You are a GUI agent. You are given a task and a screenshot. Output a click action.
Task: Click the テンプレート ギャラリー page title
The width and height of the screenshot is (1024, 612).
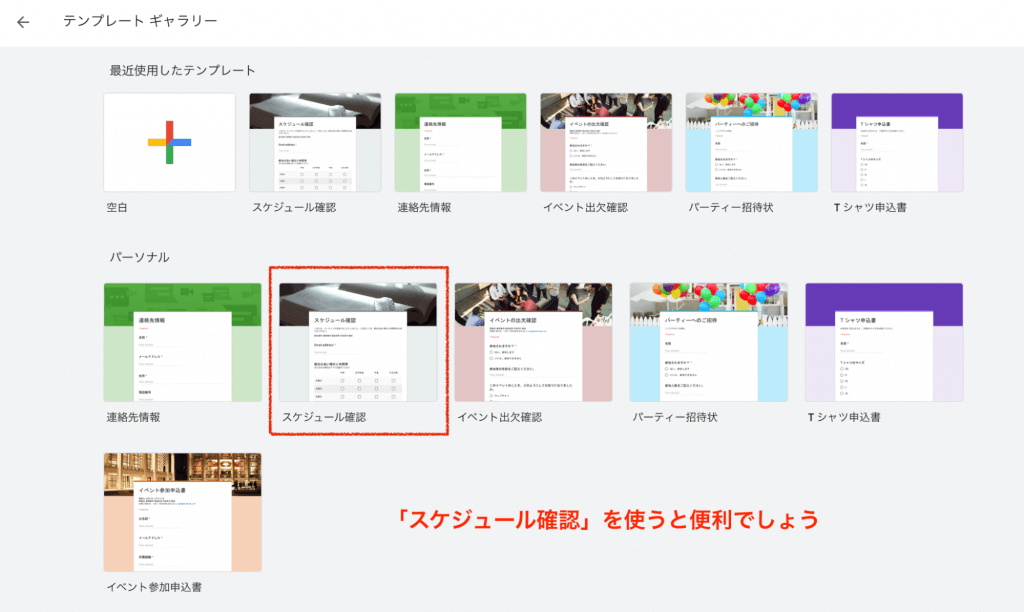(140, 21)
